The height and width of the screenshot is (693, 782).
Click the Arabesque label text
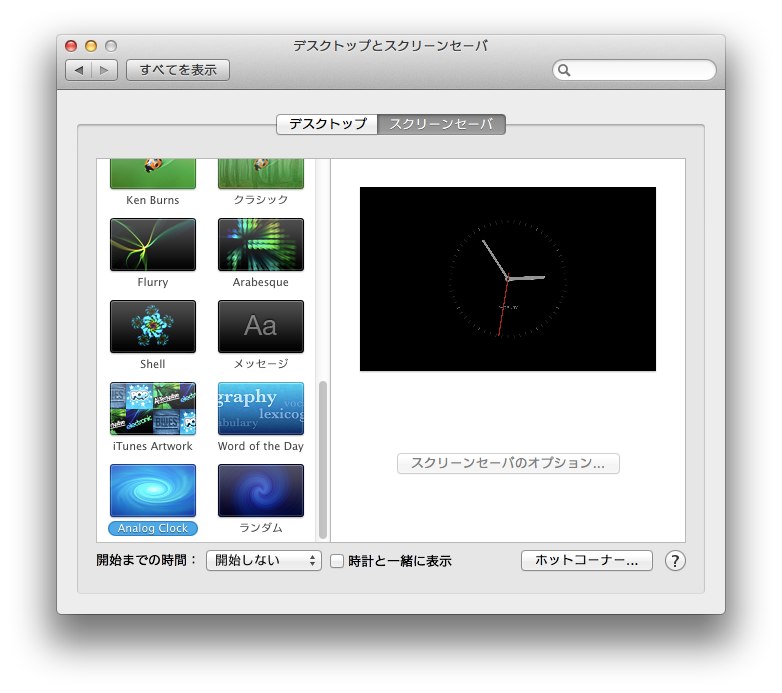260,282
